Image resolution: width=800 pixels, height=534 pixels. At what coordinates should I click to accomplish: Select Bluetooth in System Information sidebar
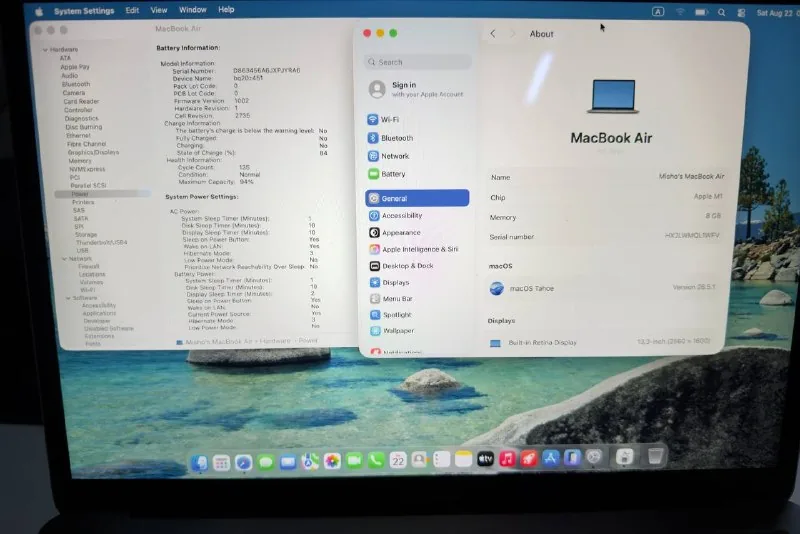pyautogui.click(x=76, y=84)
